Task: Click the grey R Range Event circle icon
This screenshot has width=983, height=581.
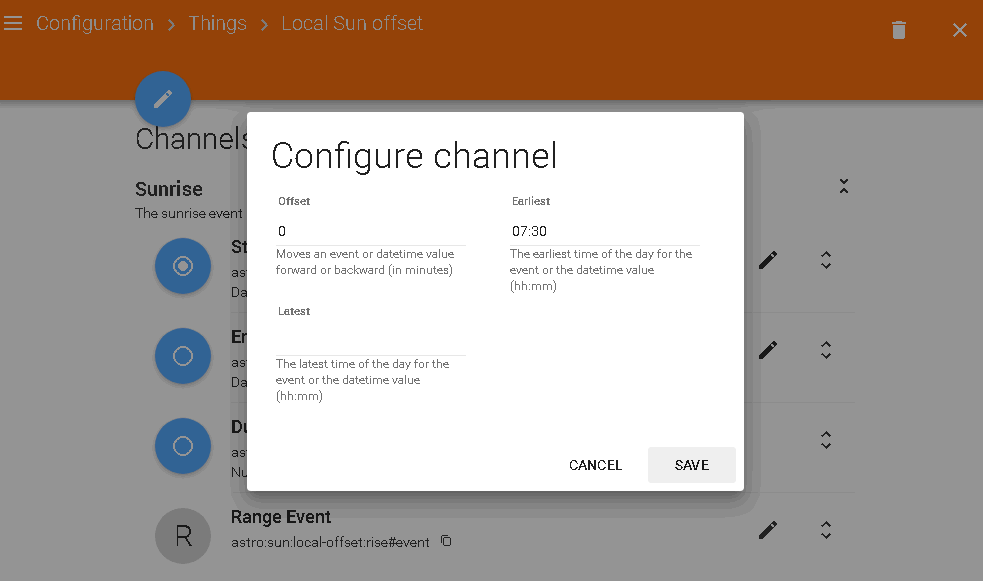Action: (183, 536)
